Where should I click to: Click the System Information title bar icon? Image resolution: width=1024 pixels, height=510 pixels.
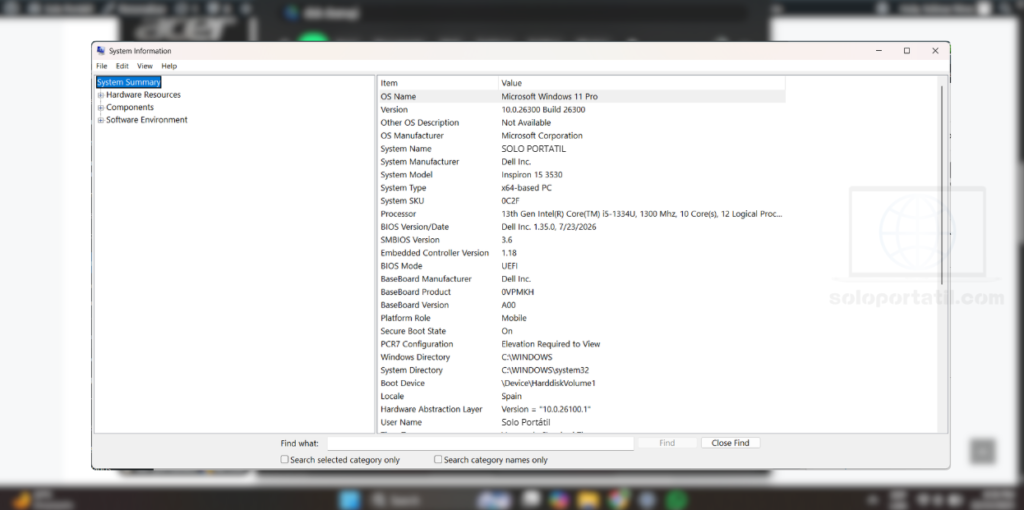click(101, 51)
